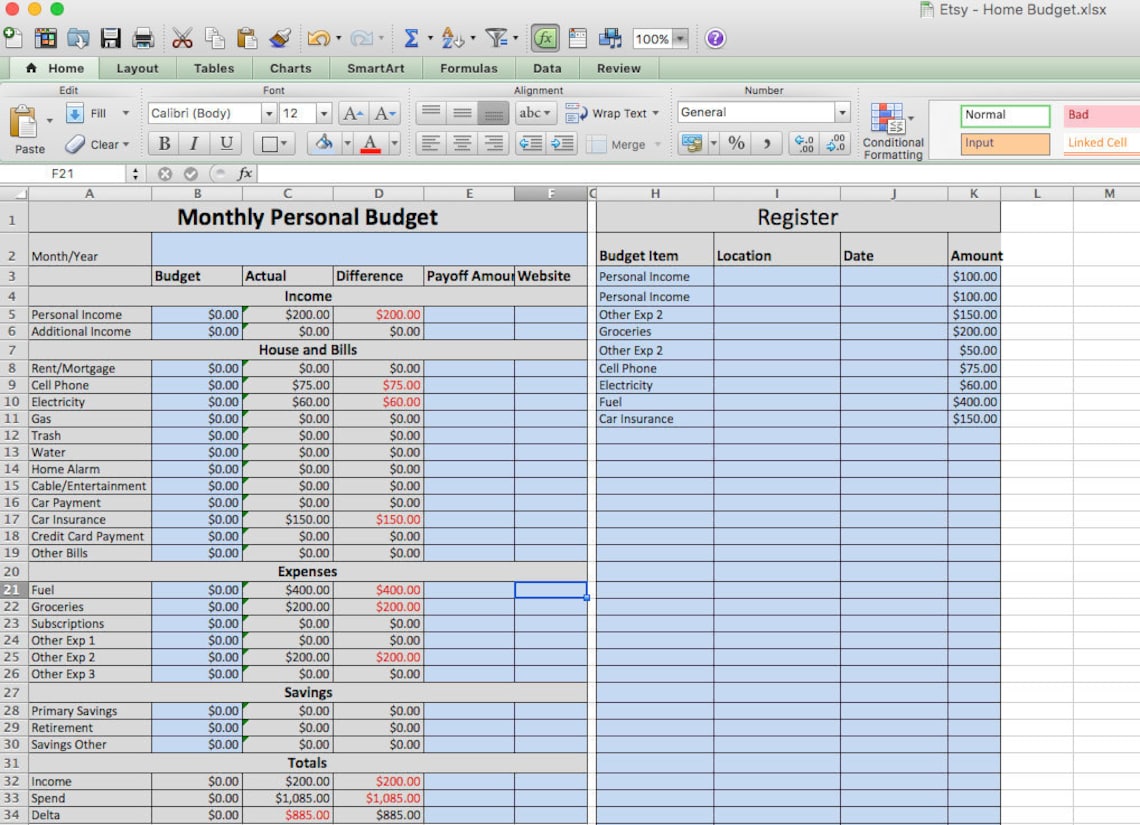This screenshot has width=1140, height=825.
Task: Select the AutoSum icon
Action: (412, 38)
